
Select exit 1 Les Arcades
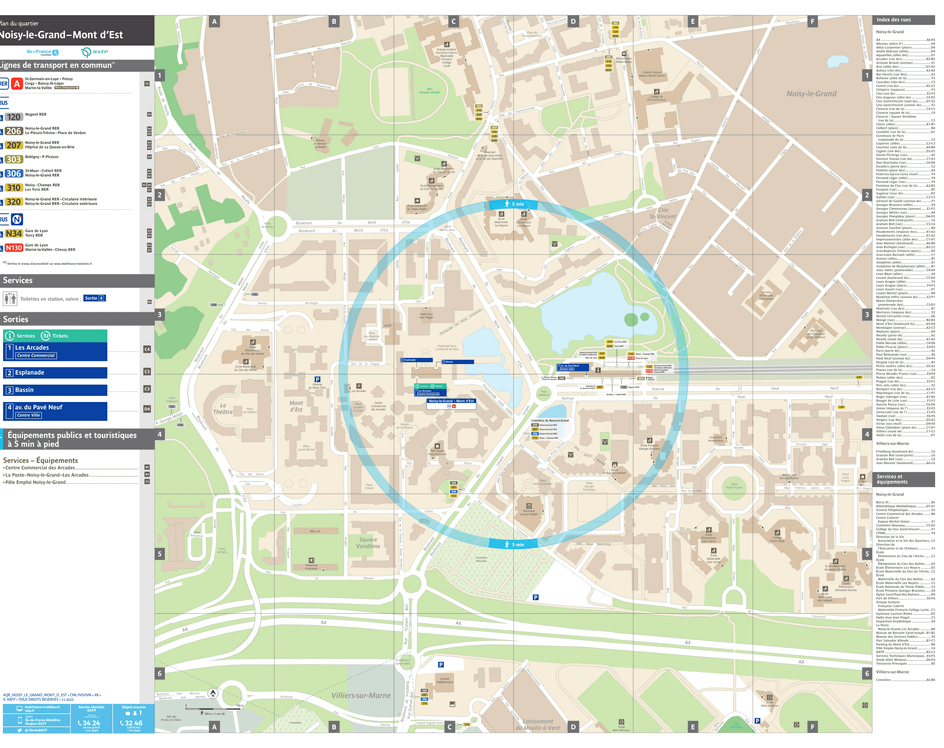[x=54, y=351]
